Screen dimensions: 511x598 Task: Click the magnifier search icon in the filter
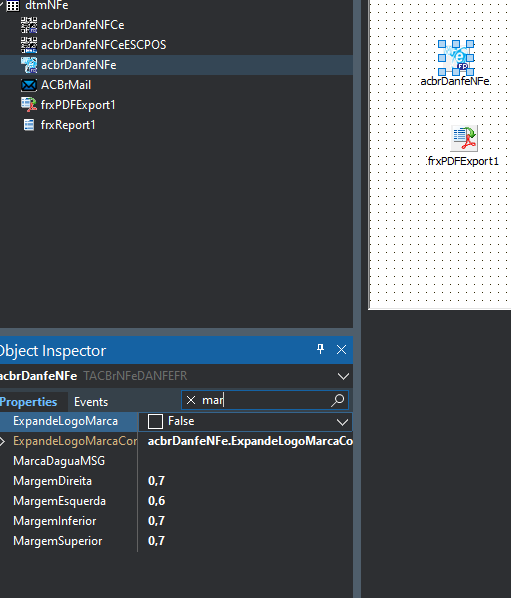pos(337,400)
